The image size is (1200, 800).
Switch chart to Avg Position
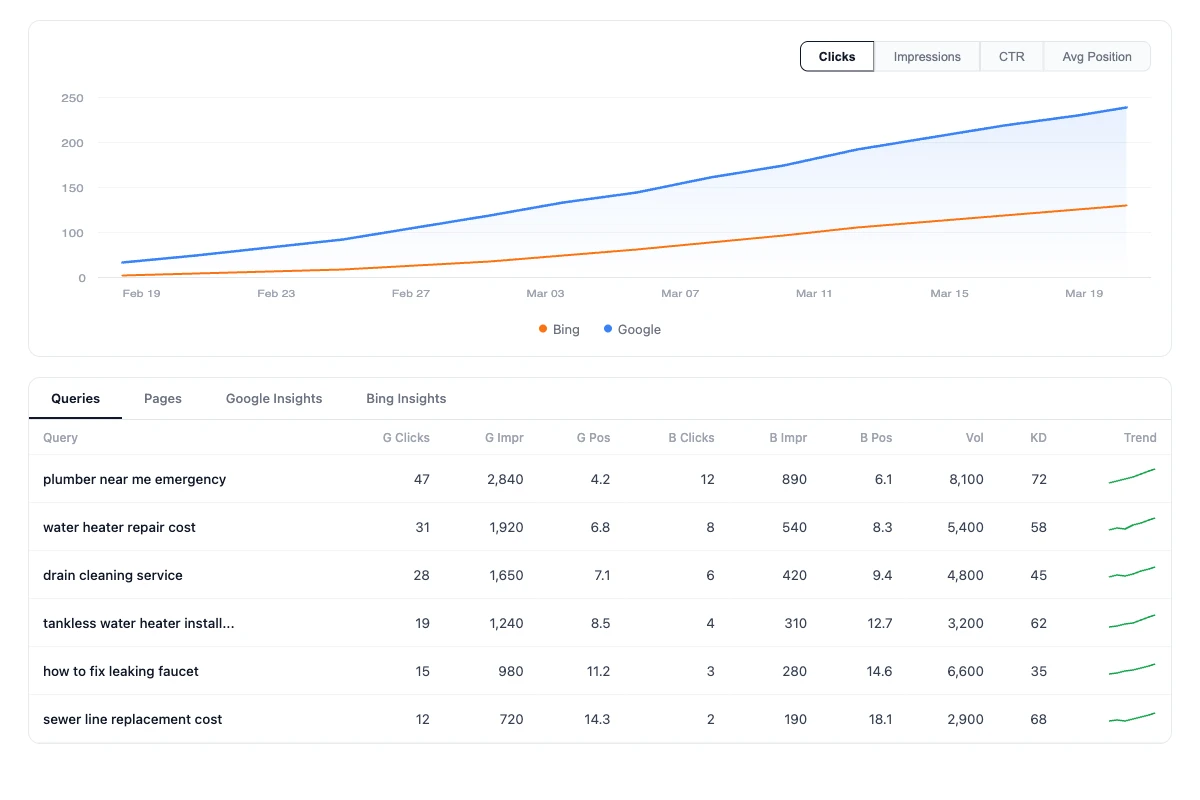click(1096, 57)
